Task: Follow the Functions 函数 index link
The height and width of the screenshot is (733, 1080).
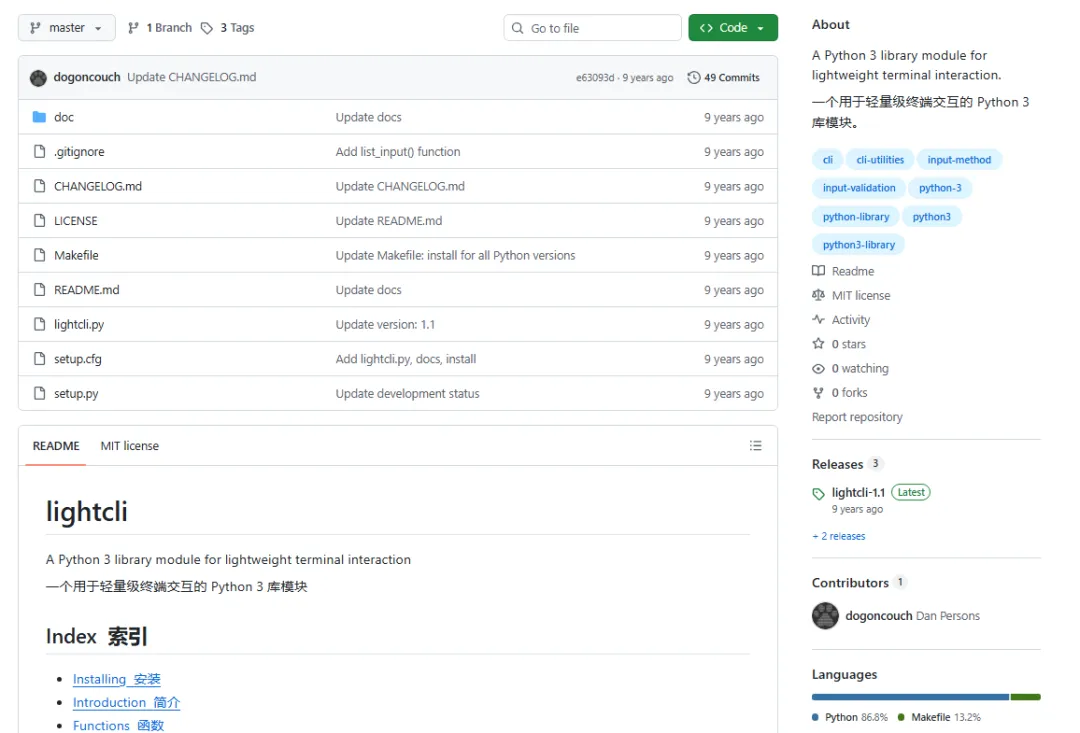Action: click(118, 725)
